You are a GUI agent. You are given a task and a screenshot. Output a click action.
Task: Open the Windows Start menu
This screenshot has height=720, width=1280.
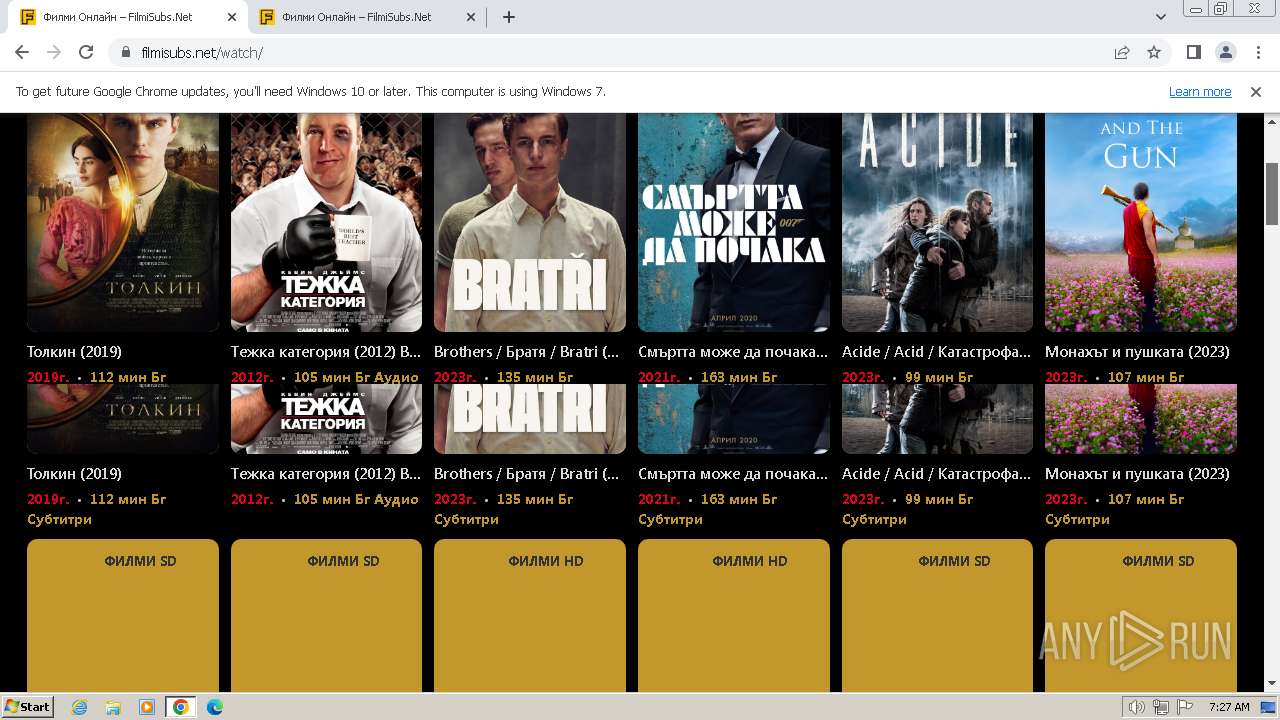(27, 707)
